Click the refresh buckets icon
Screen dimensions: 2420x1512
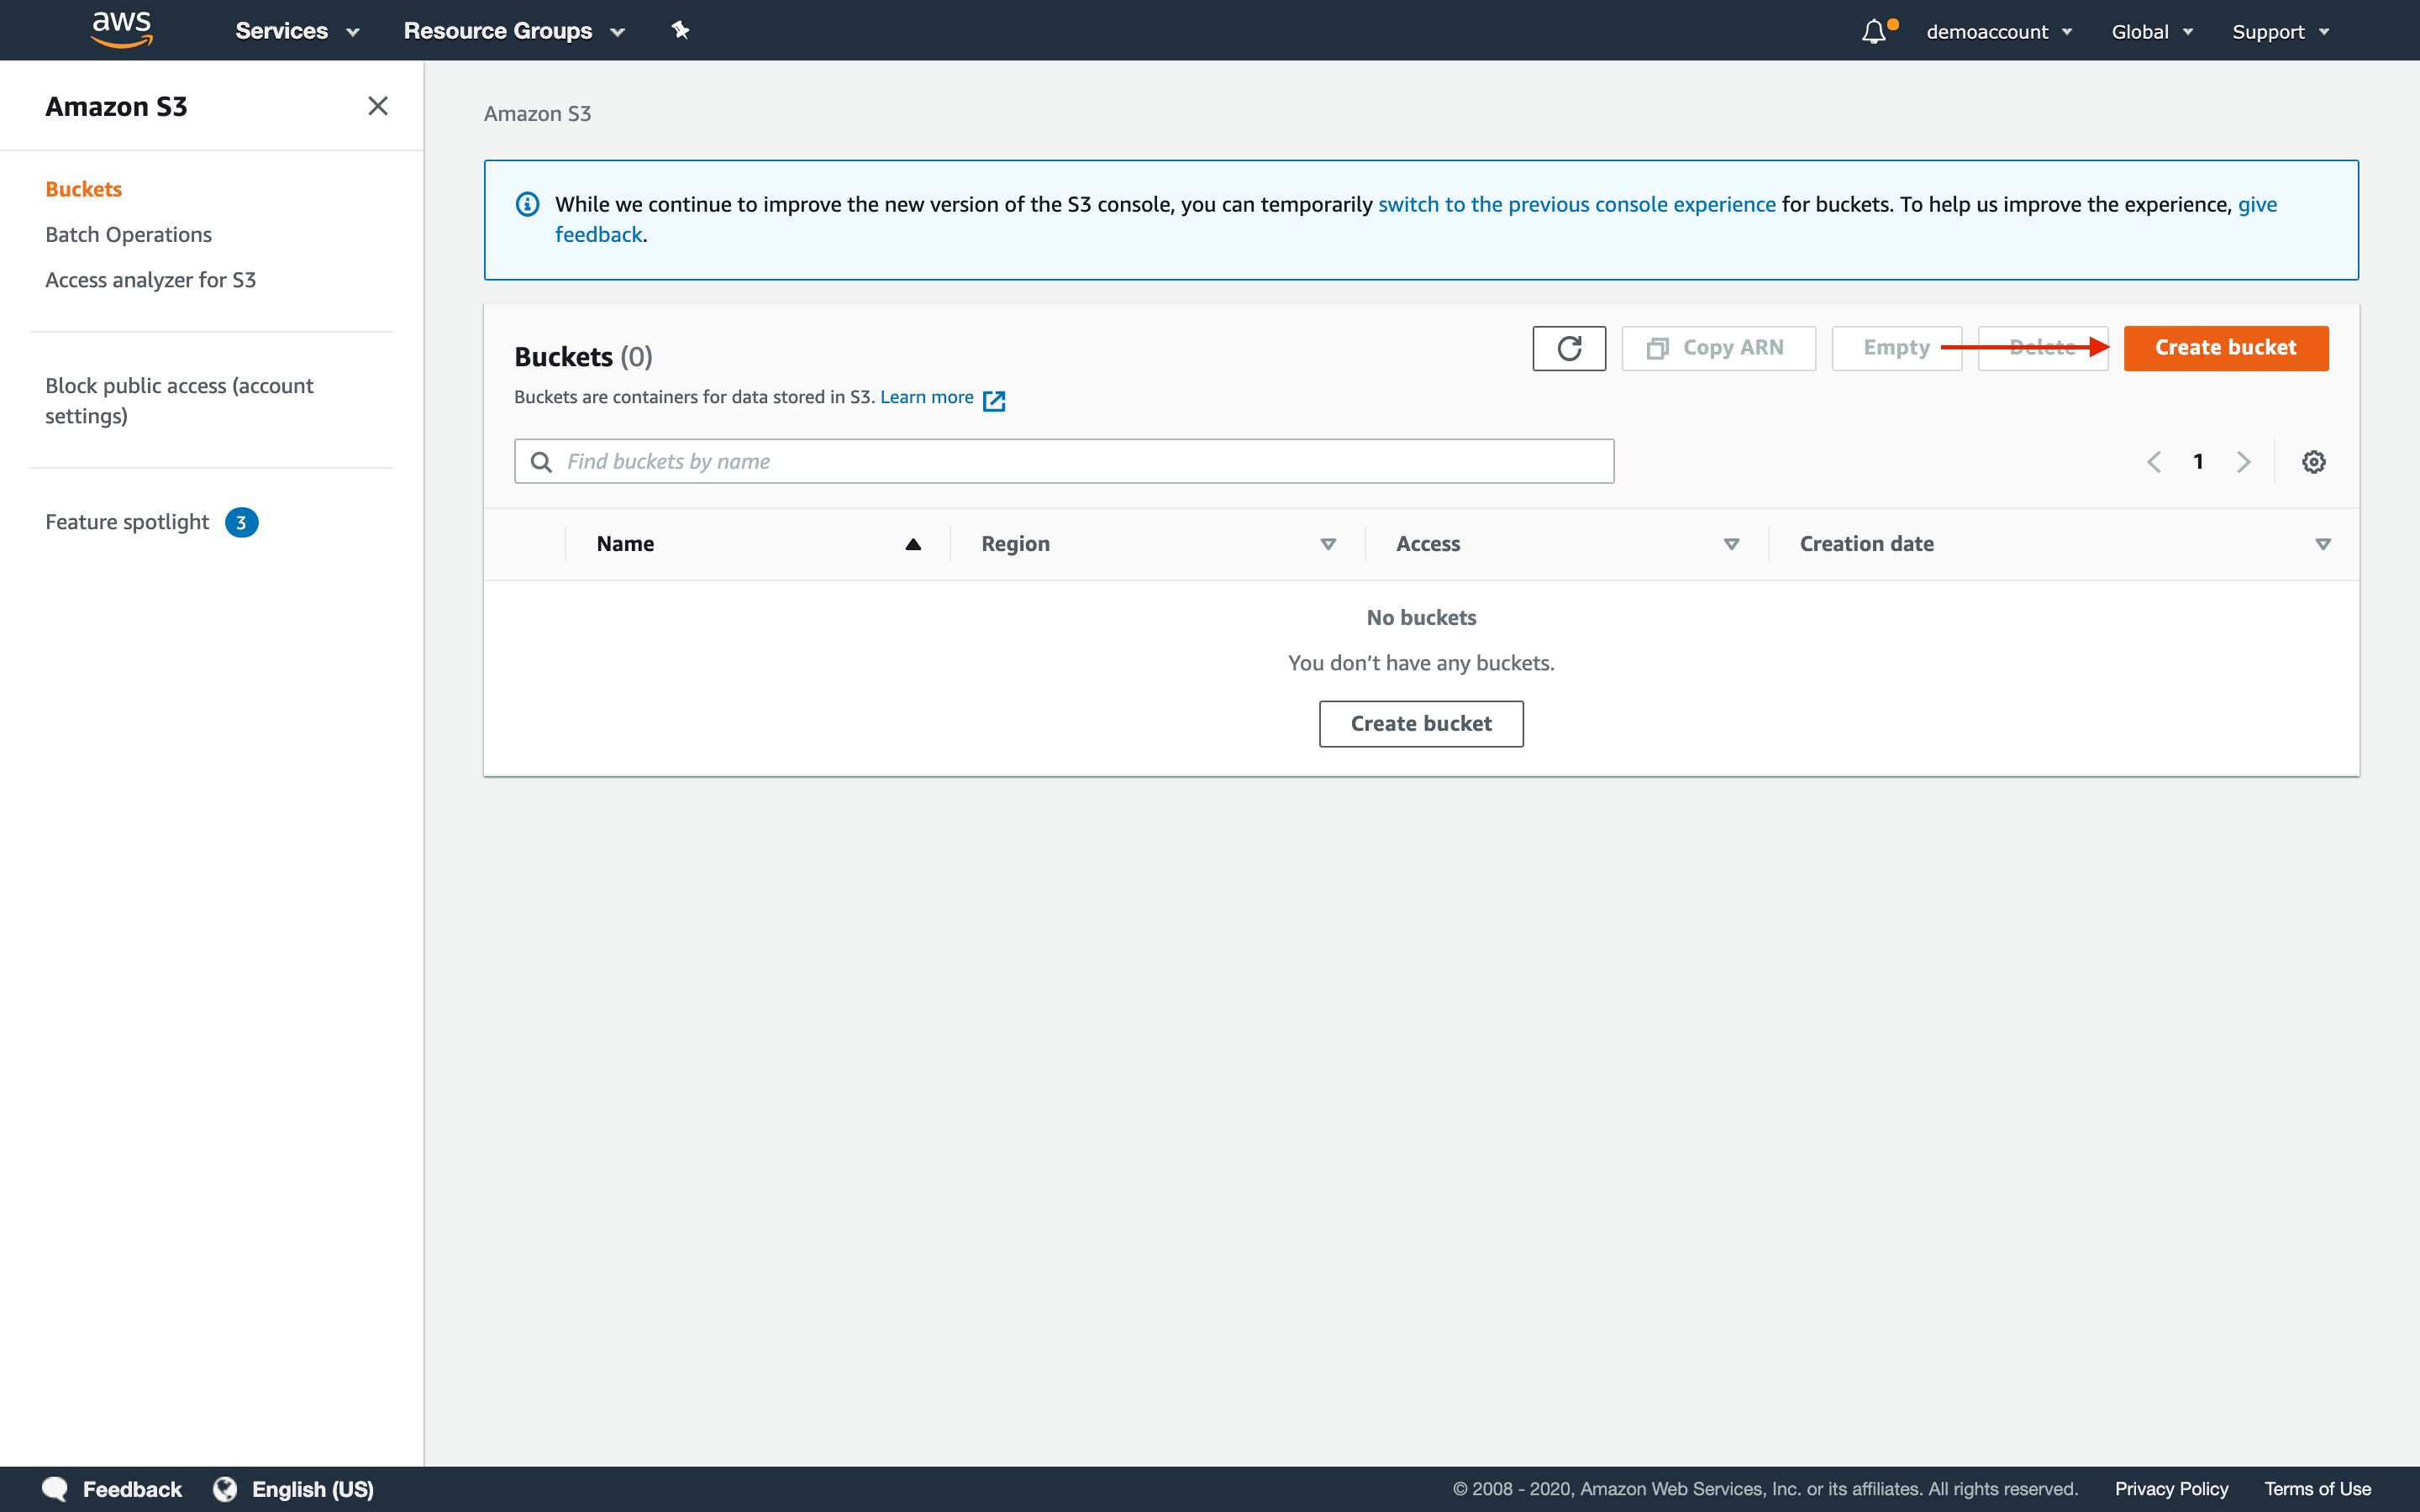(1566, 347)
